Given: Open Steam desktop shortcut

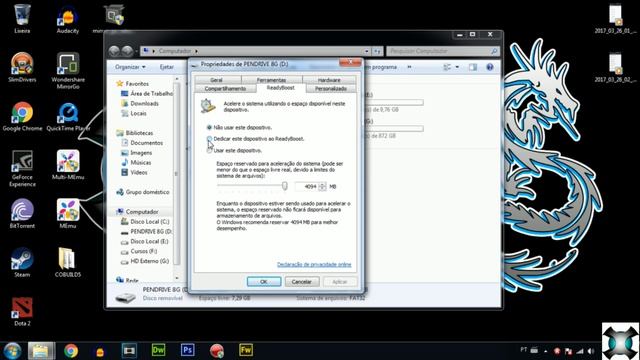Looking at the screenshot, I should (x=22, y=262).
